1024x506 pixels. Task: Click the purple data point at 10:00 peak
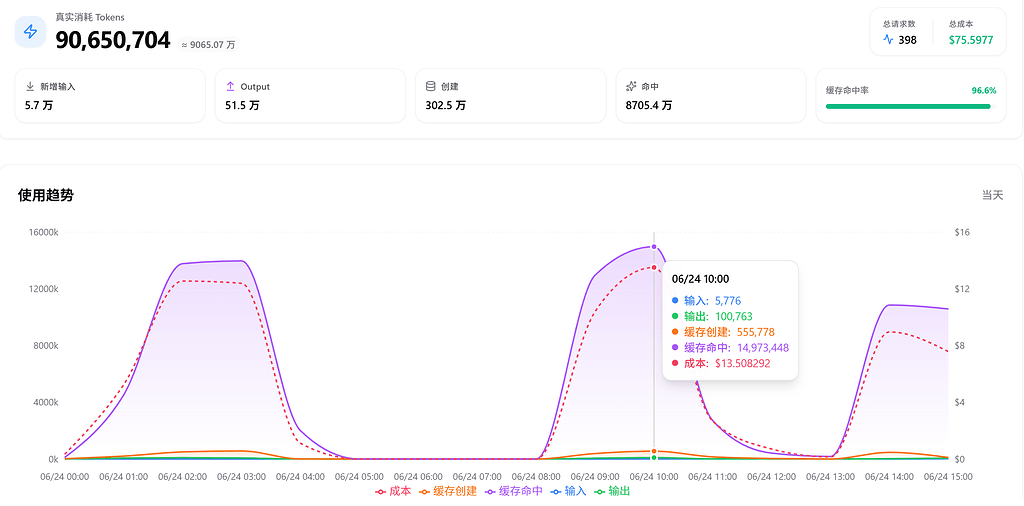click(654, 247)
